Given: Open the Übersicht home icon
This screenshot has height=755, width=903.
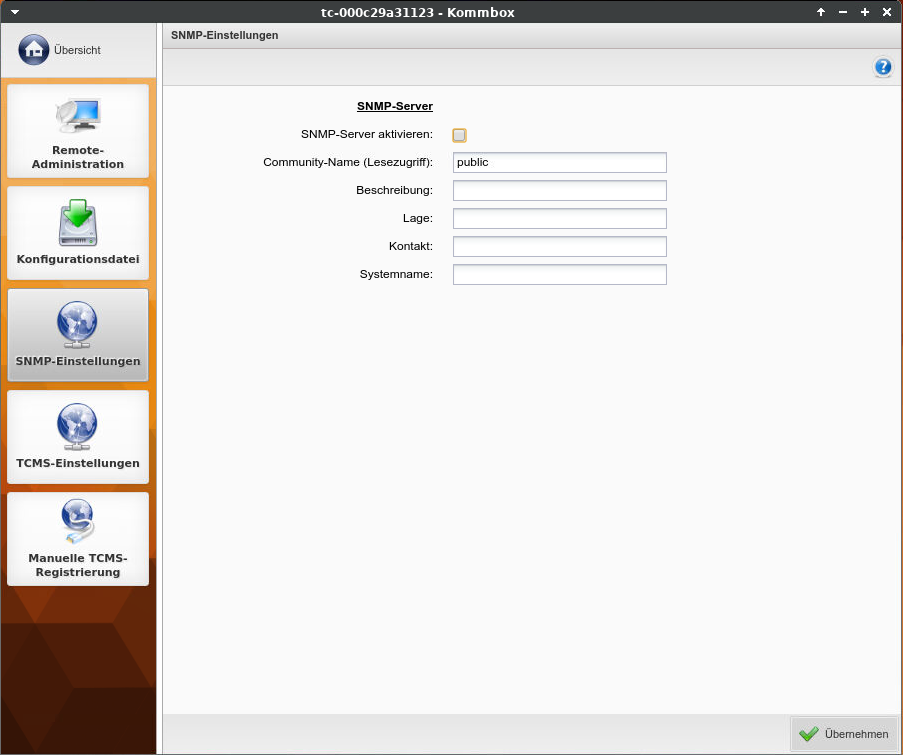Looking at the screenshot, I should [33, 50].
